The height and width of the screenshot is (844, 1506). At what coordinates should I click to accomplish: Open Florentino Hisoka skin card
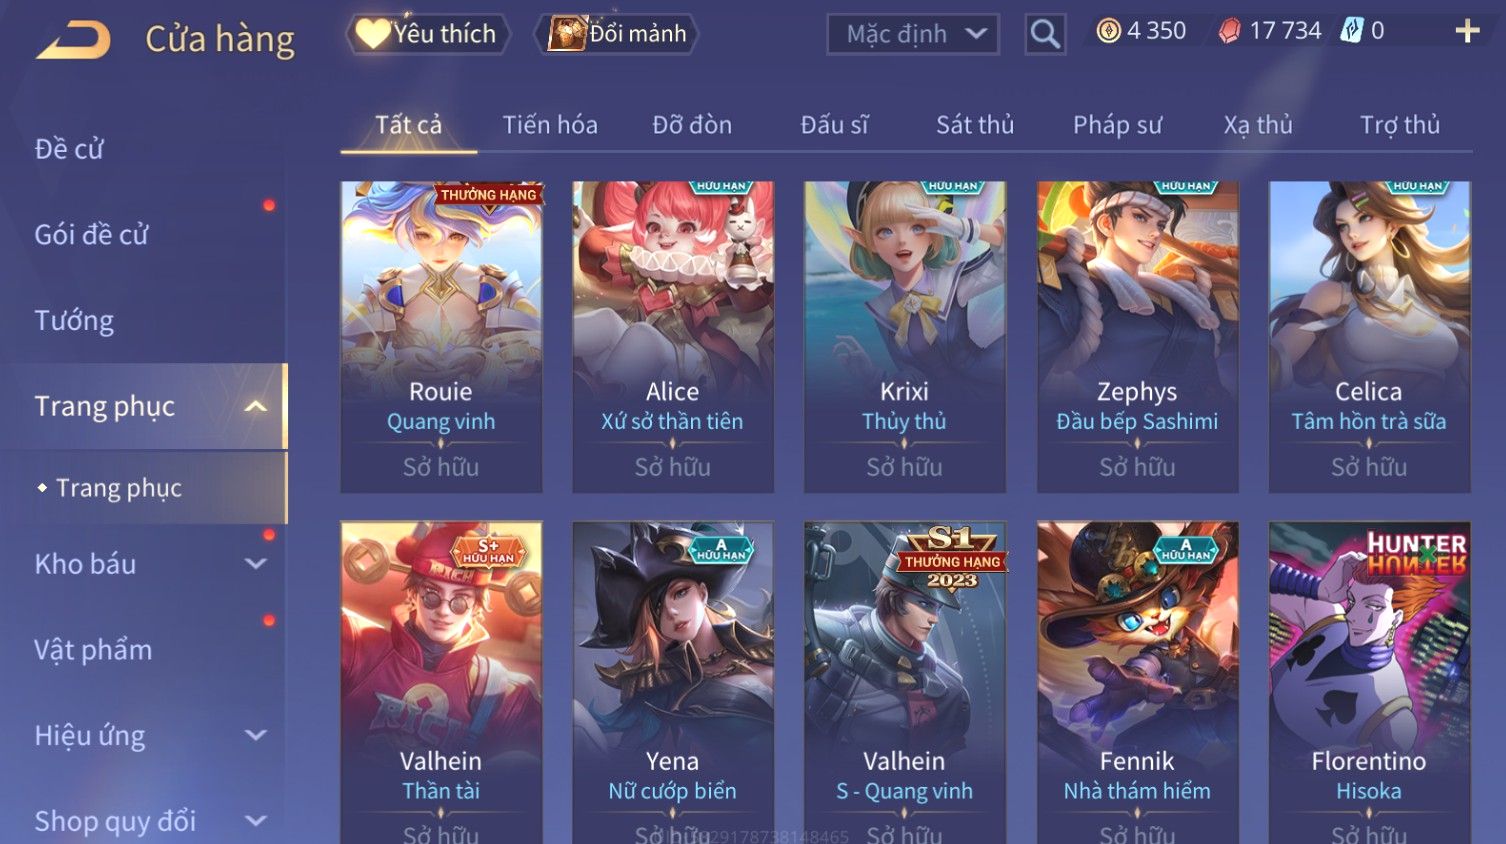pyautogui.click(x=1369, y=682)
